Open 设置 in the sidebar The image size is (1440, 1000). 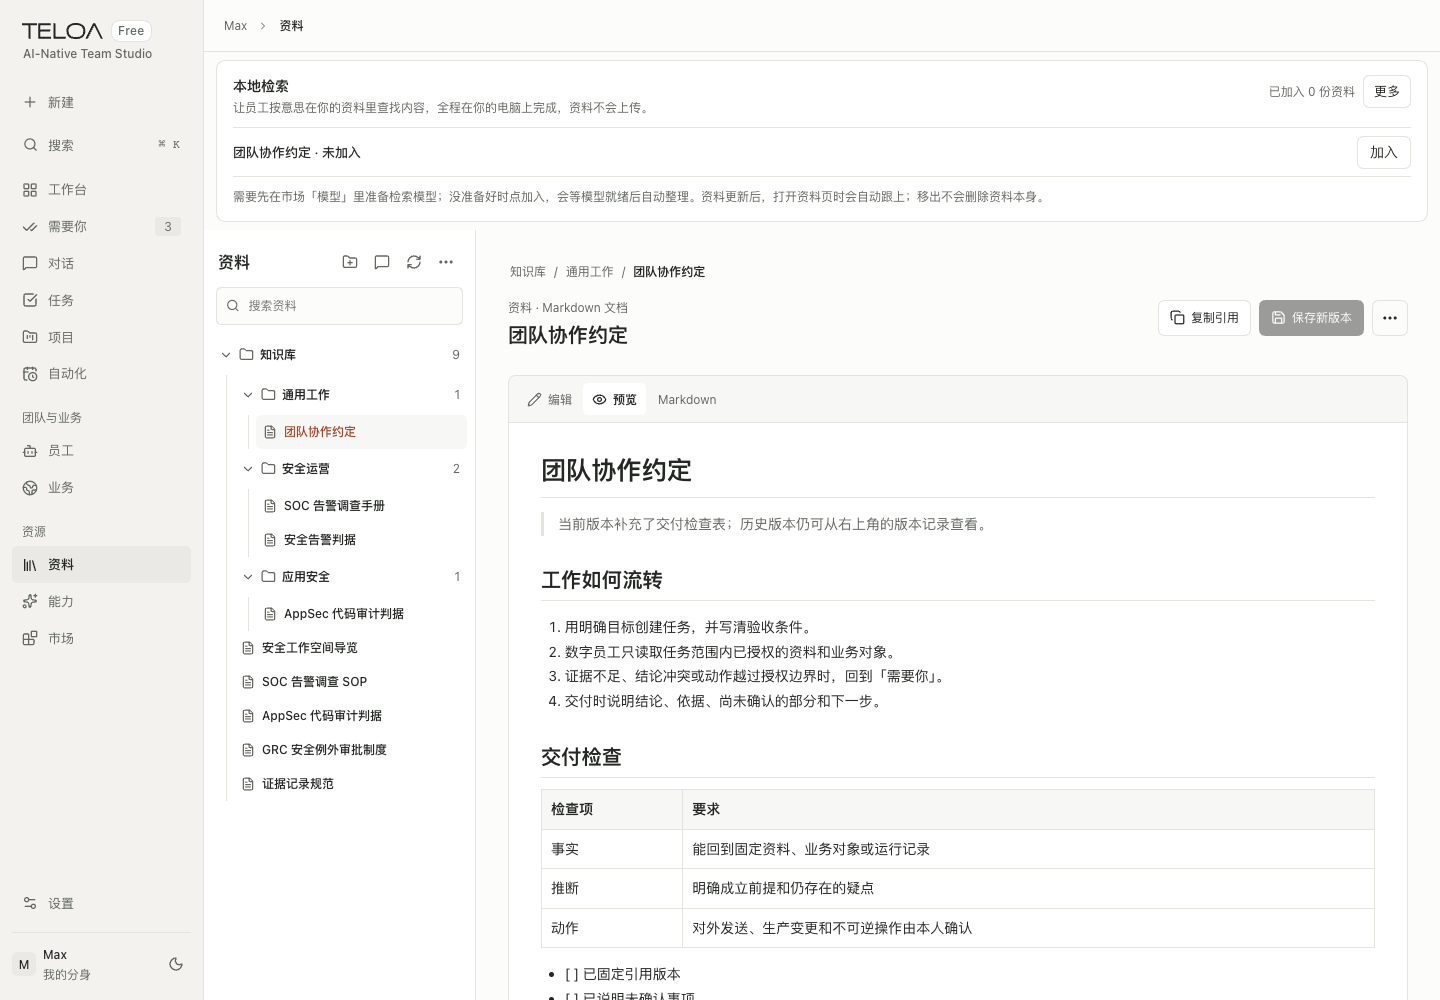[101, 904]
